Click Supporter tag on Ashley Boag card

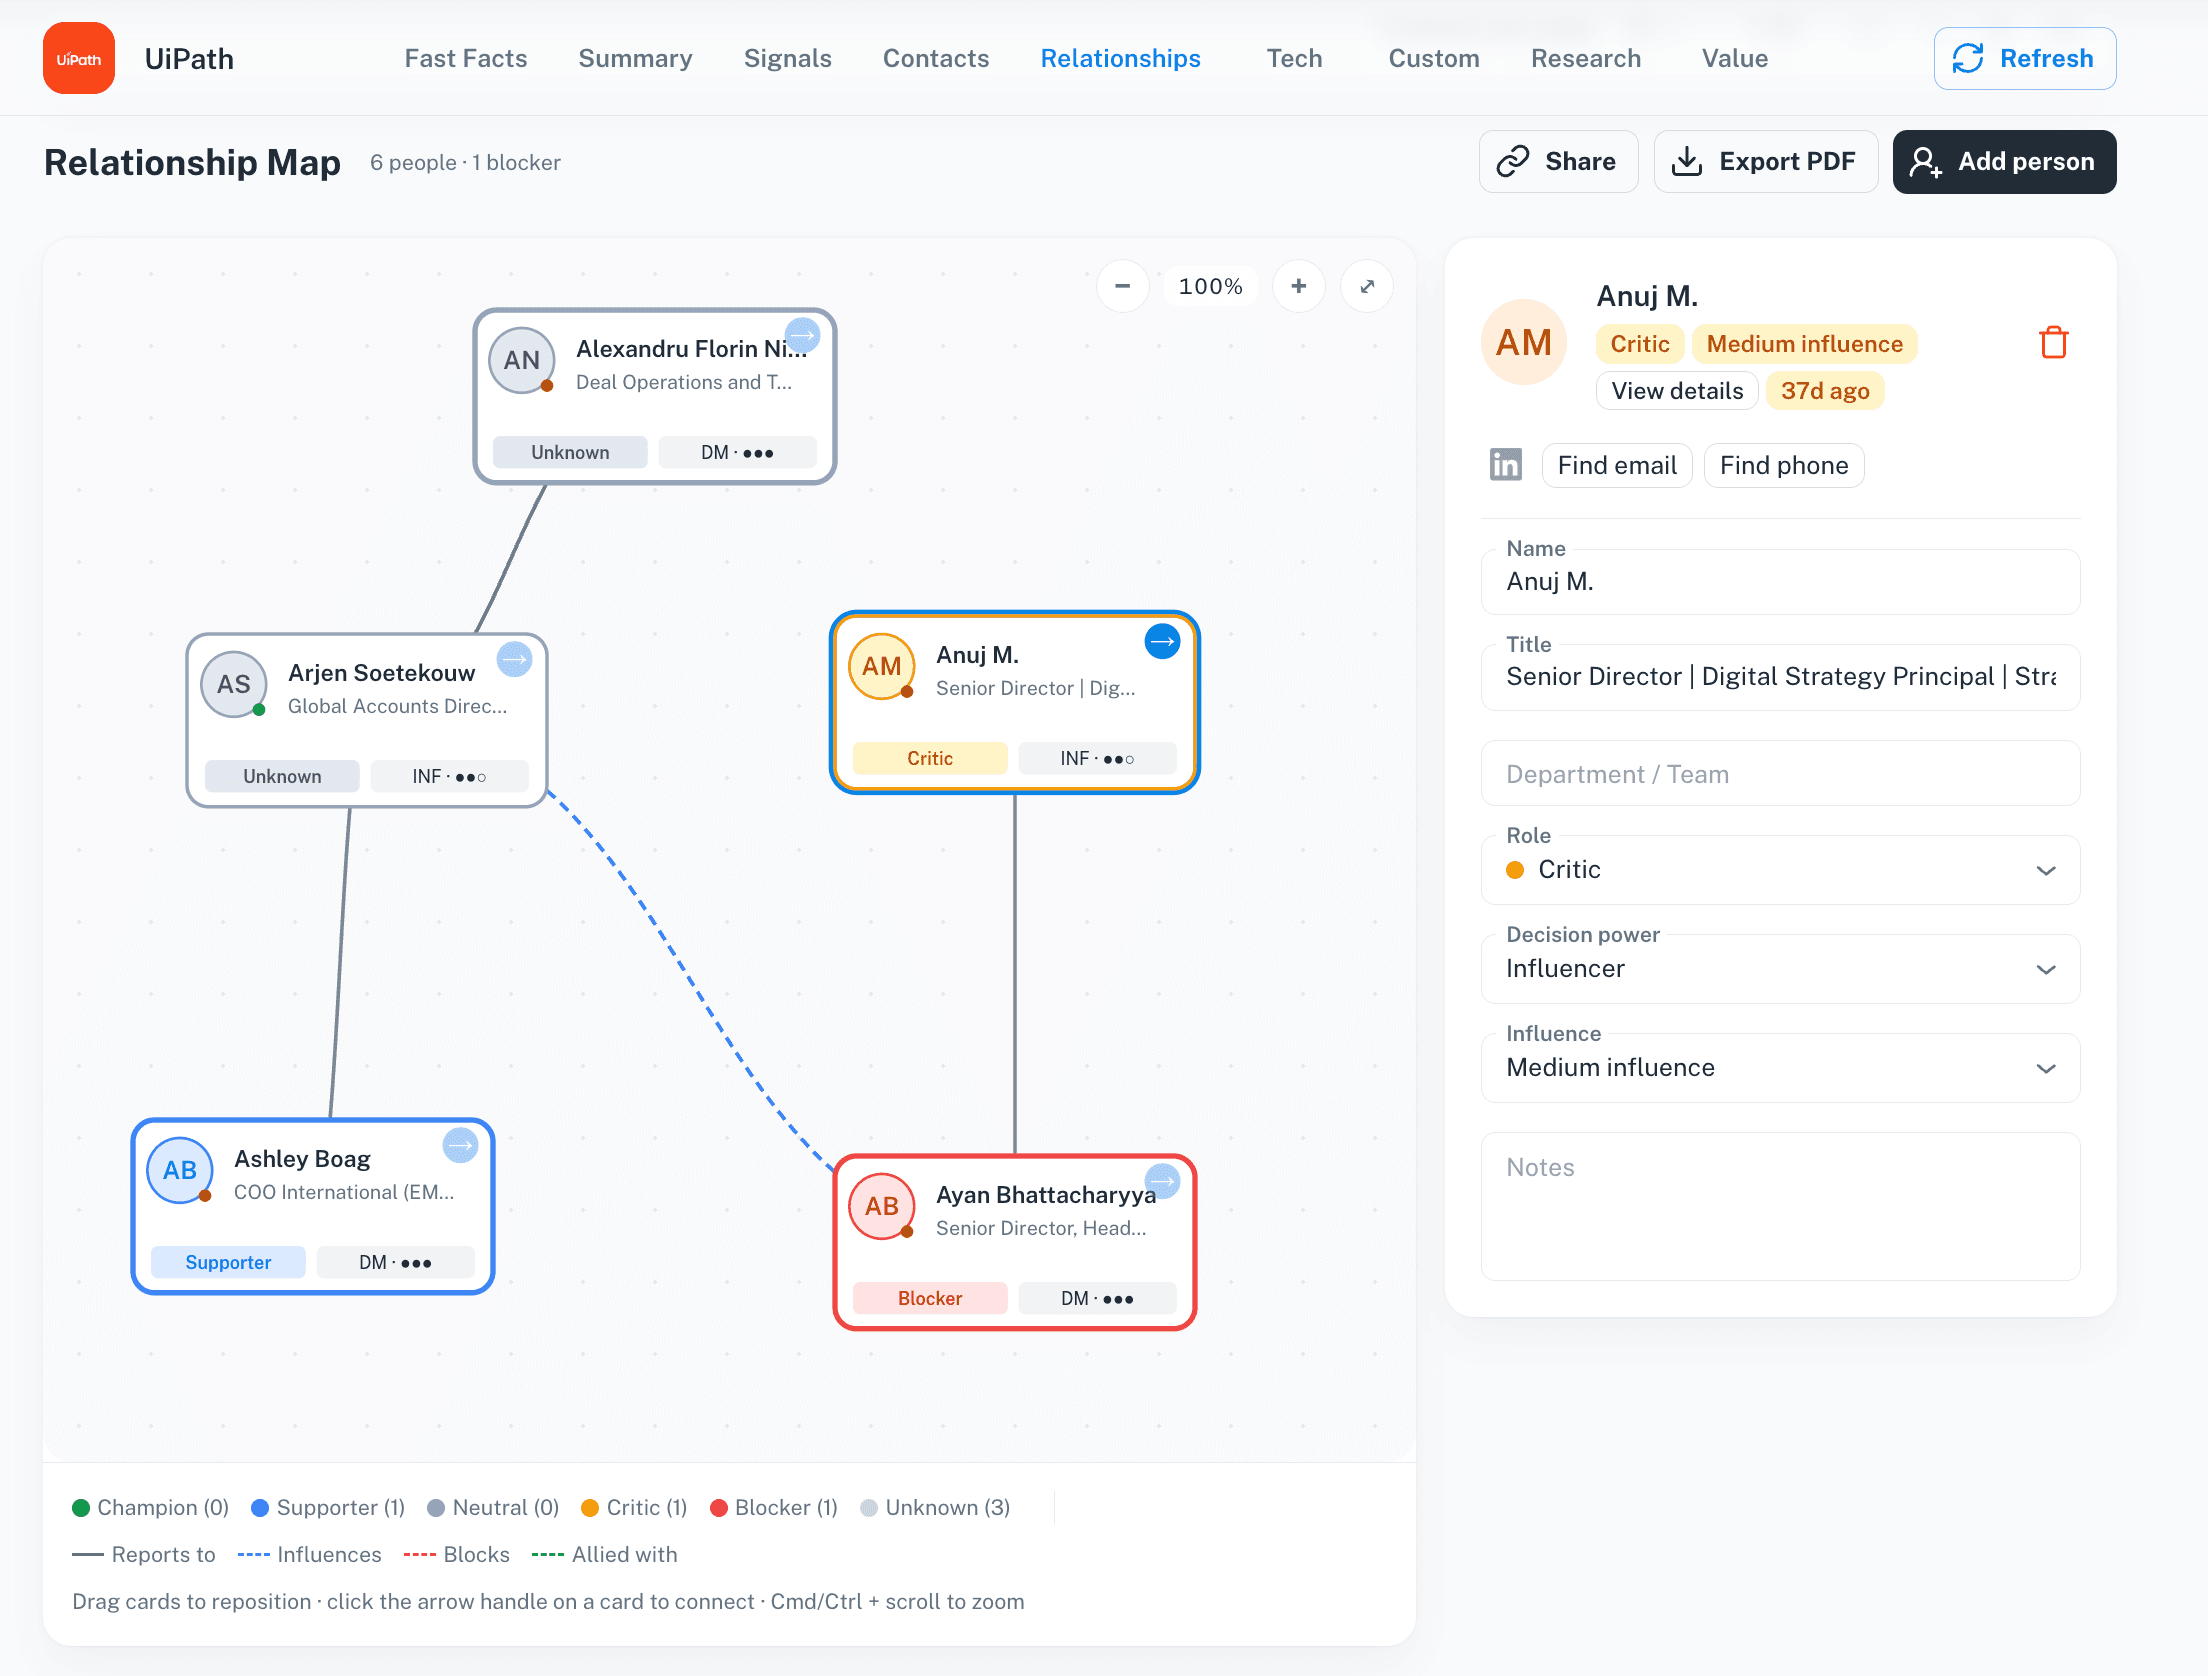tap(228, 1262)
